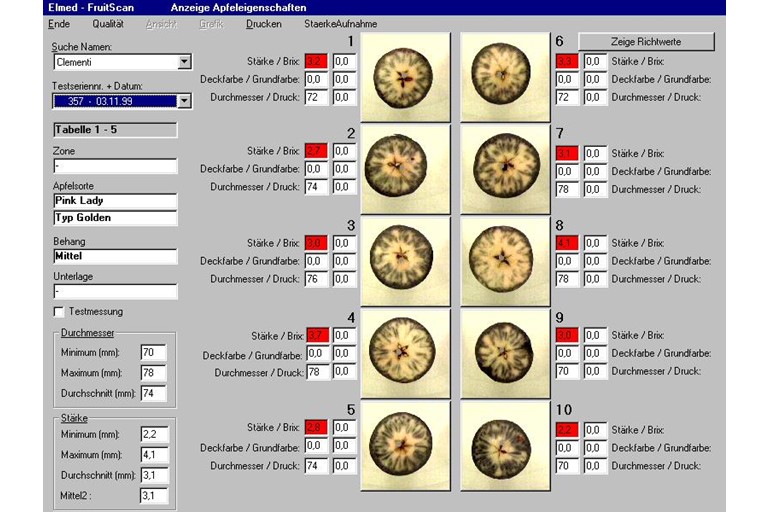Click Grundfarbe field 0,0 of apple 8
768x512 pixels.
(x=595, y=261)
